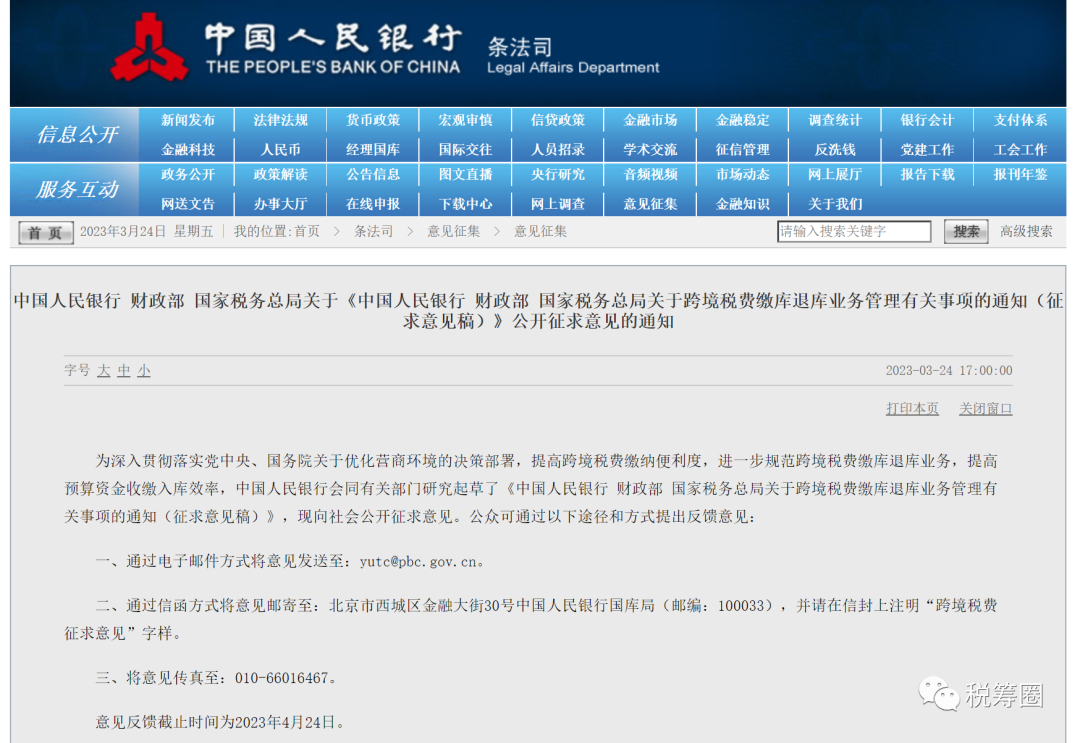Viewport: 1080px width, 743px height.
Task: Click the 条法司 breadcrumb link
Action: (x=373, y=231)
